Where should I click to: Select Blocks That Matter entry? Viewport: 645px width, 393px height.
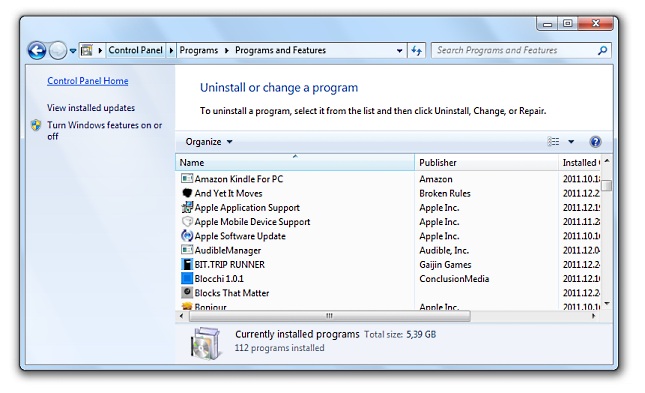[232, 293]
